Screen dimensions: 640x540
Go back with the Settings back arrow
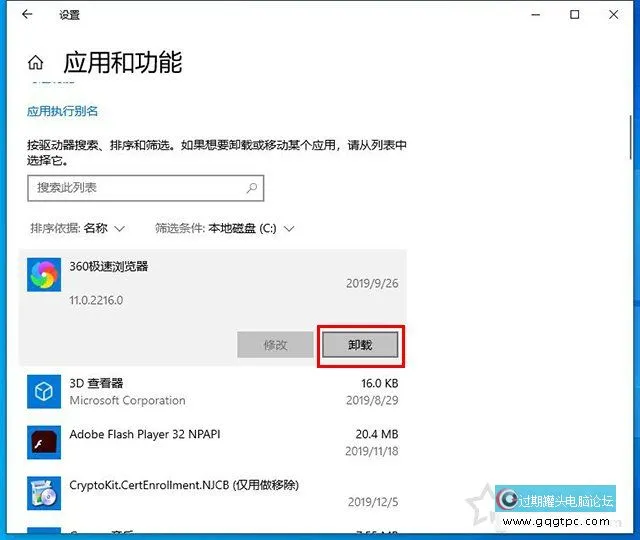point(27,15)
